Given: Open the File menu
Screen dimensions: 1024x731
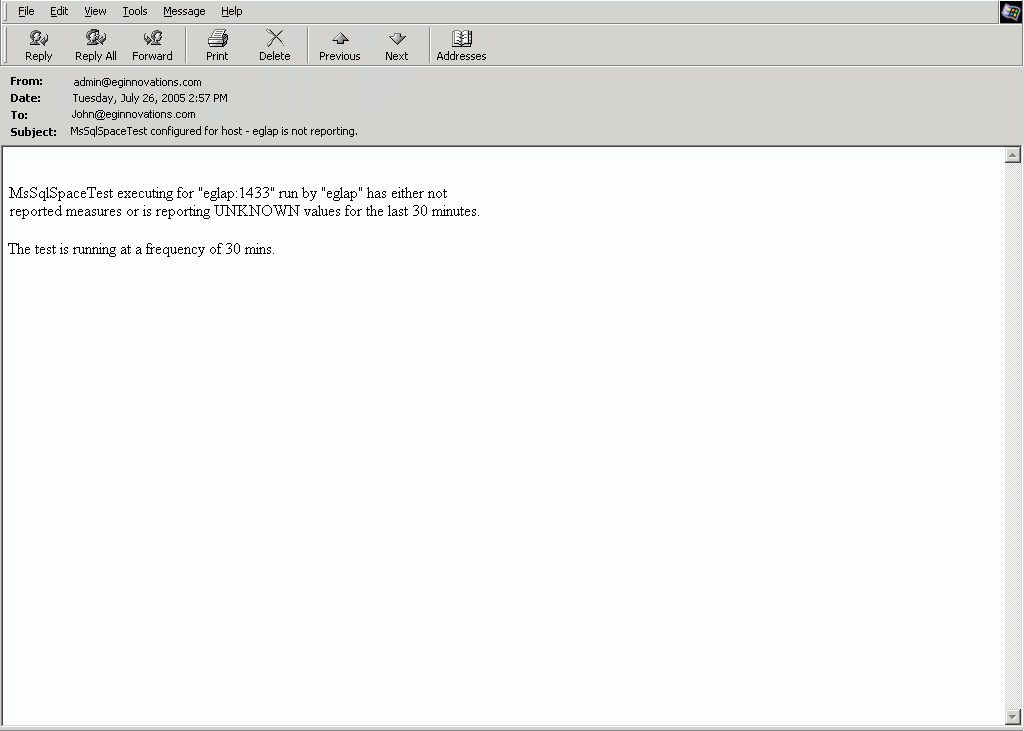Looking at the screenshot, I should 26,11.
